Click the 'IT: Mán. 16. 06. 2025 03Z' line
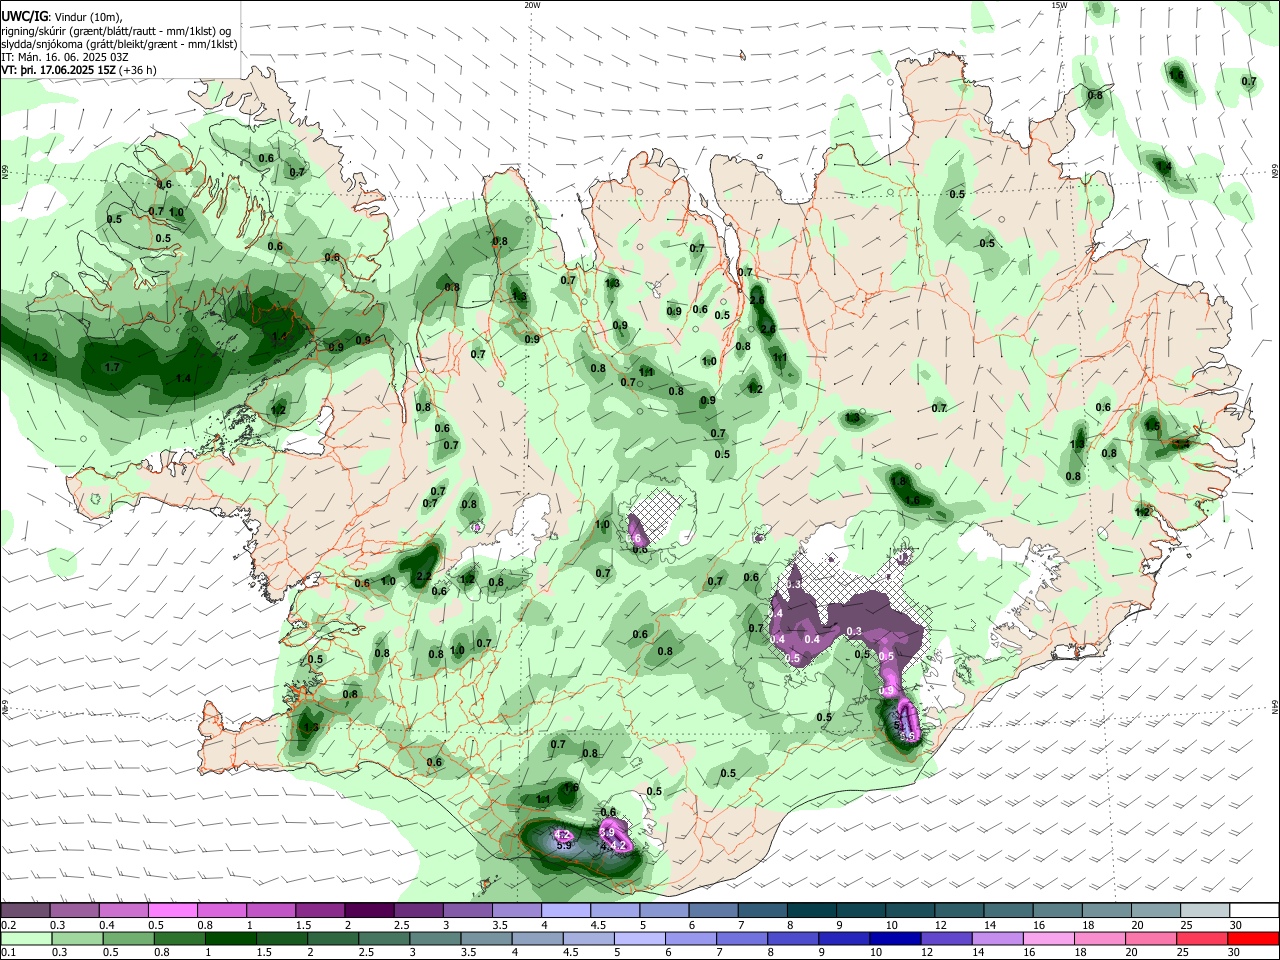 pyautogui.click(x=64, y=57)
